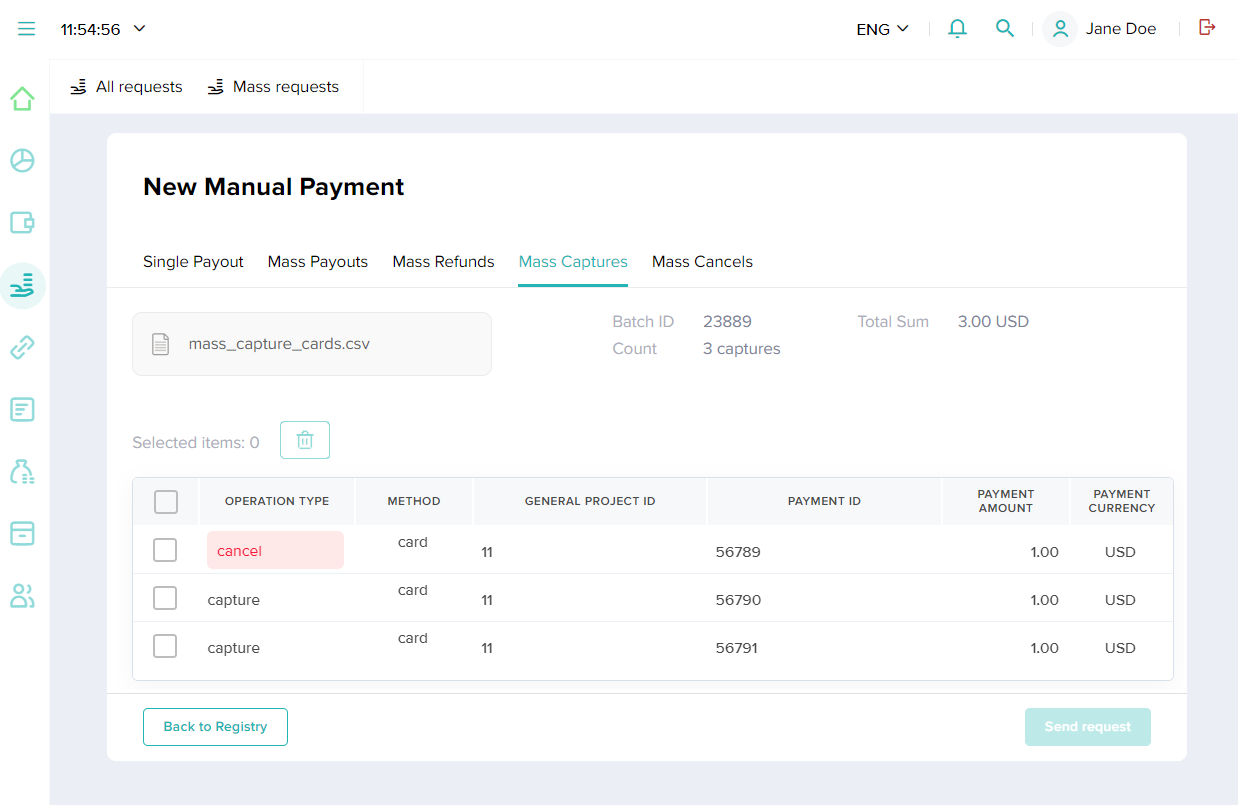Expand the ENG language dropdown
Image resolution: width=1238 pixels, height=805 pixels.
point(882,29)
